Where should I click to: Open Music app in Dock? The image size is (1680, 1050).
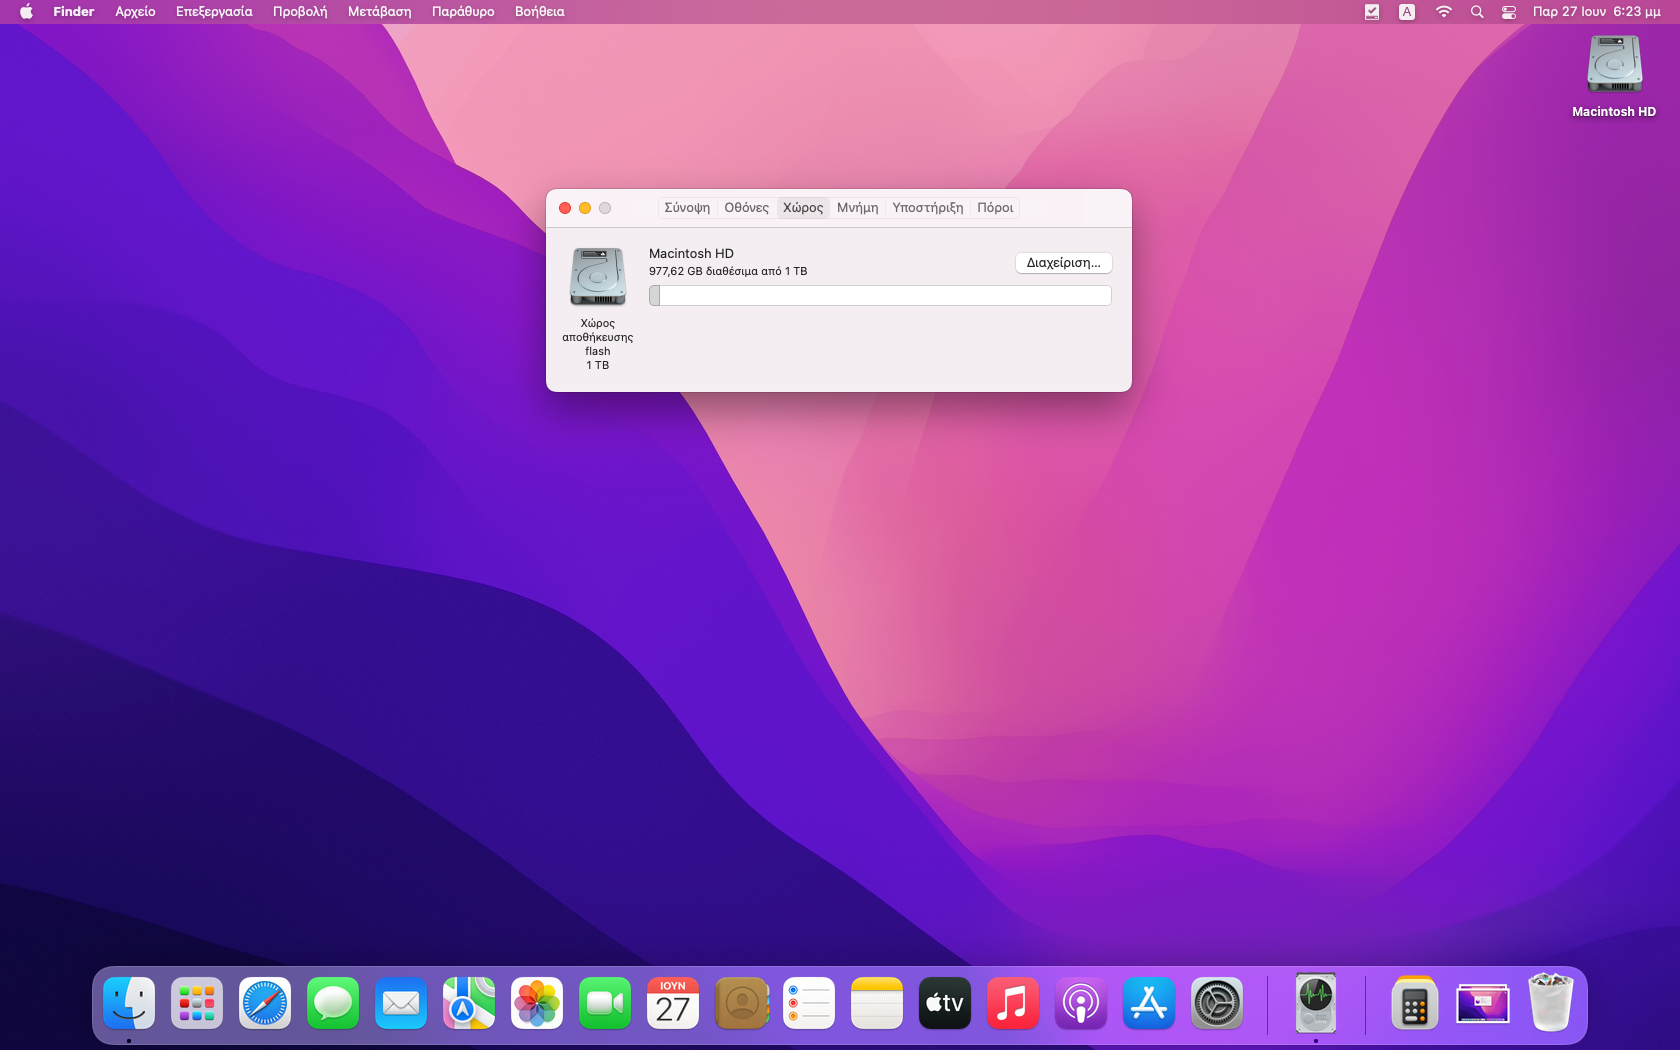[1013, 1003]
